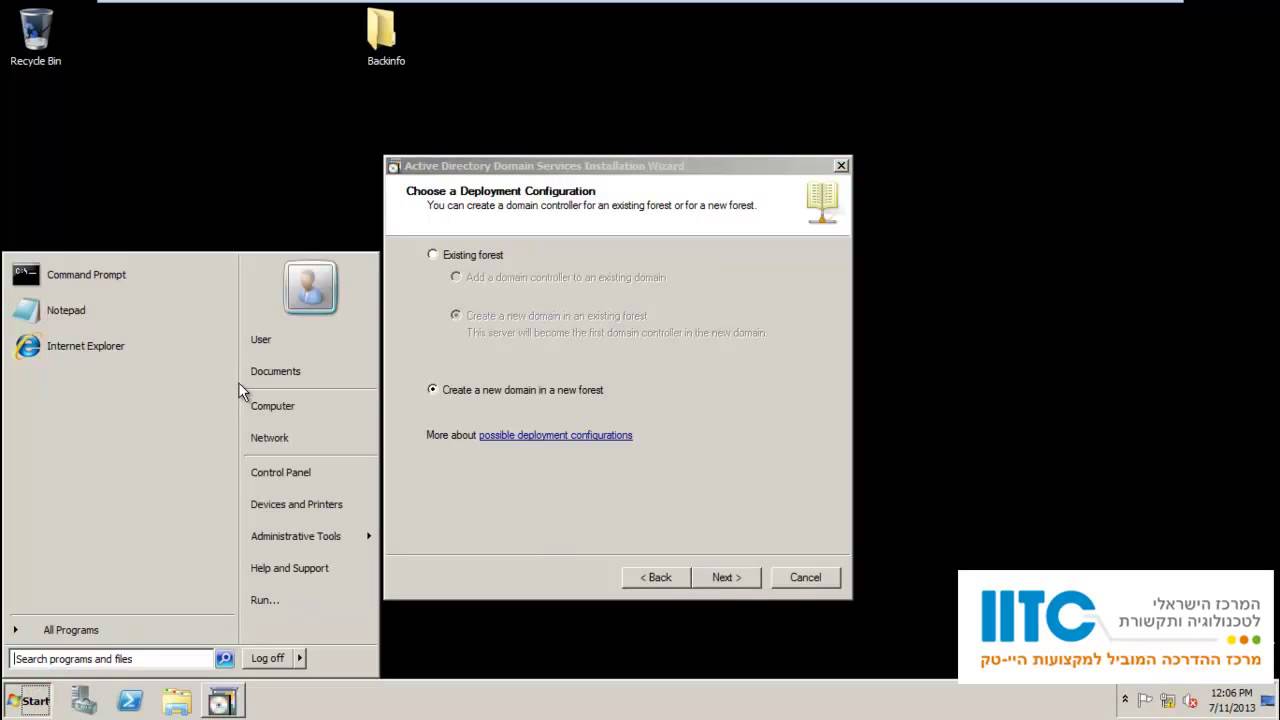Open shutdown options arrow beside Log off

coord(300,659)
